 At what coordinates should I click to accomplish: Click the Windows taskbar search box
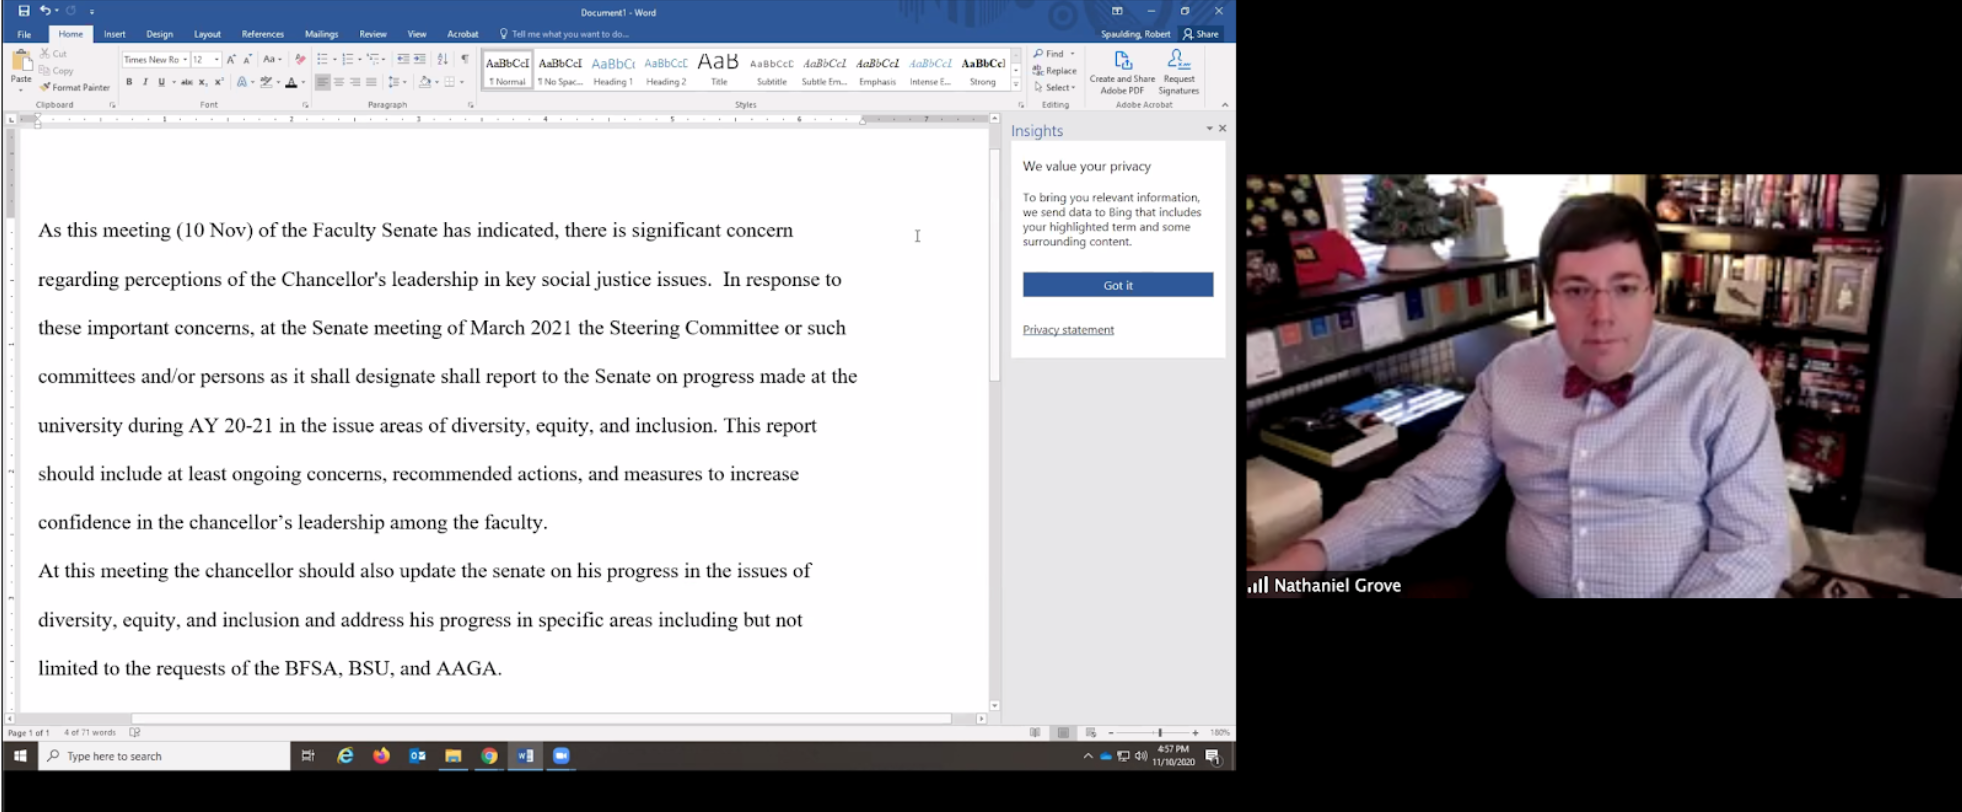point(165,756)
